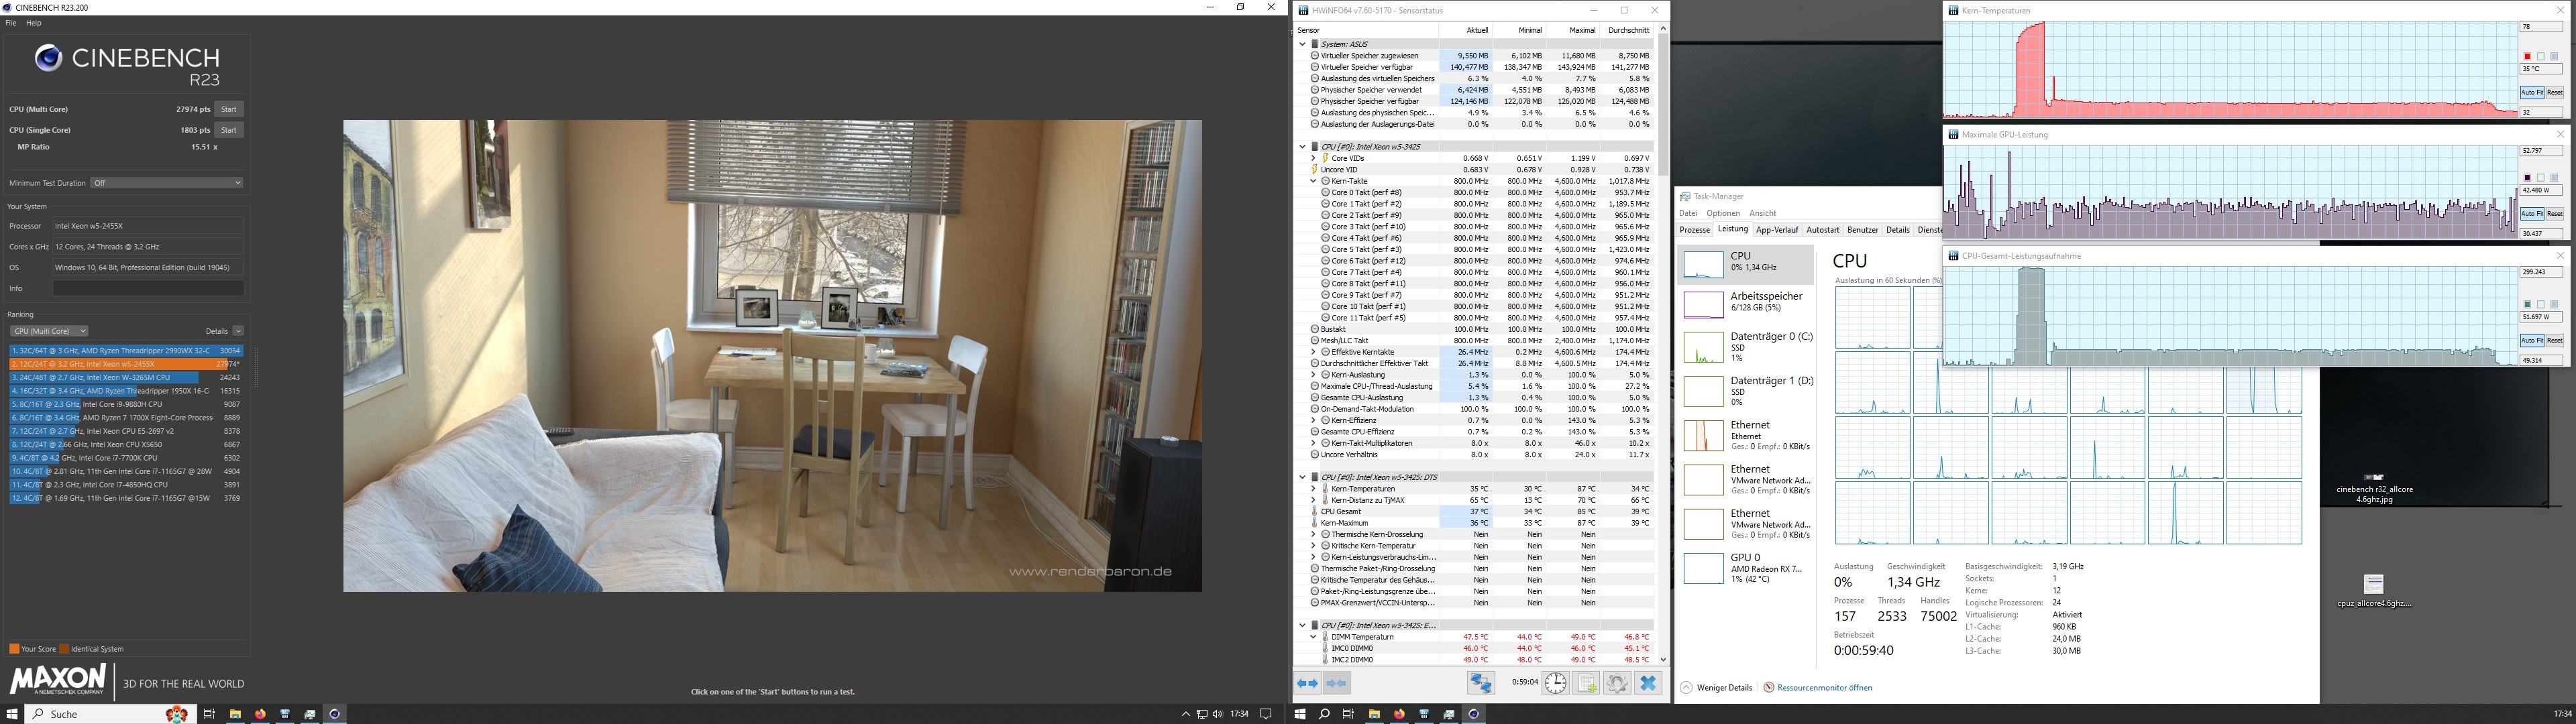The width and height of the screenshot is (2576, 724).
Task: Open Task Manager Optionen menu
Action: tap(1723, 213)
